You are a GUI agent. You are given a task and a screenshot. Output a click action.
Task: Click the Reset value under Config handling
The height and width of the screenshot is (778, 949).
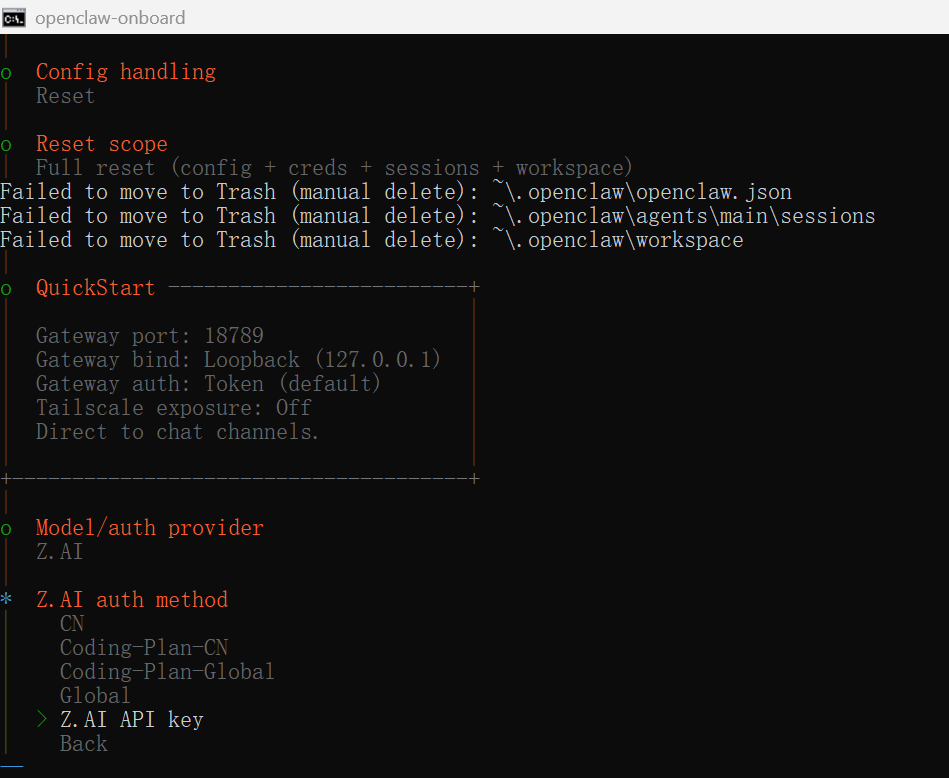65,96
